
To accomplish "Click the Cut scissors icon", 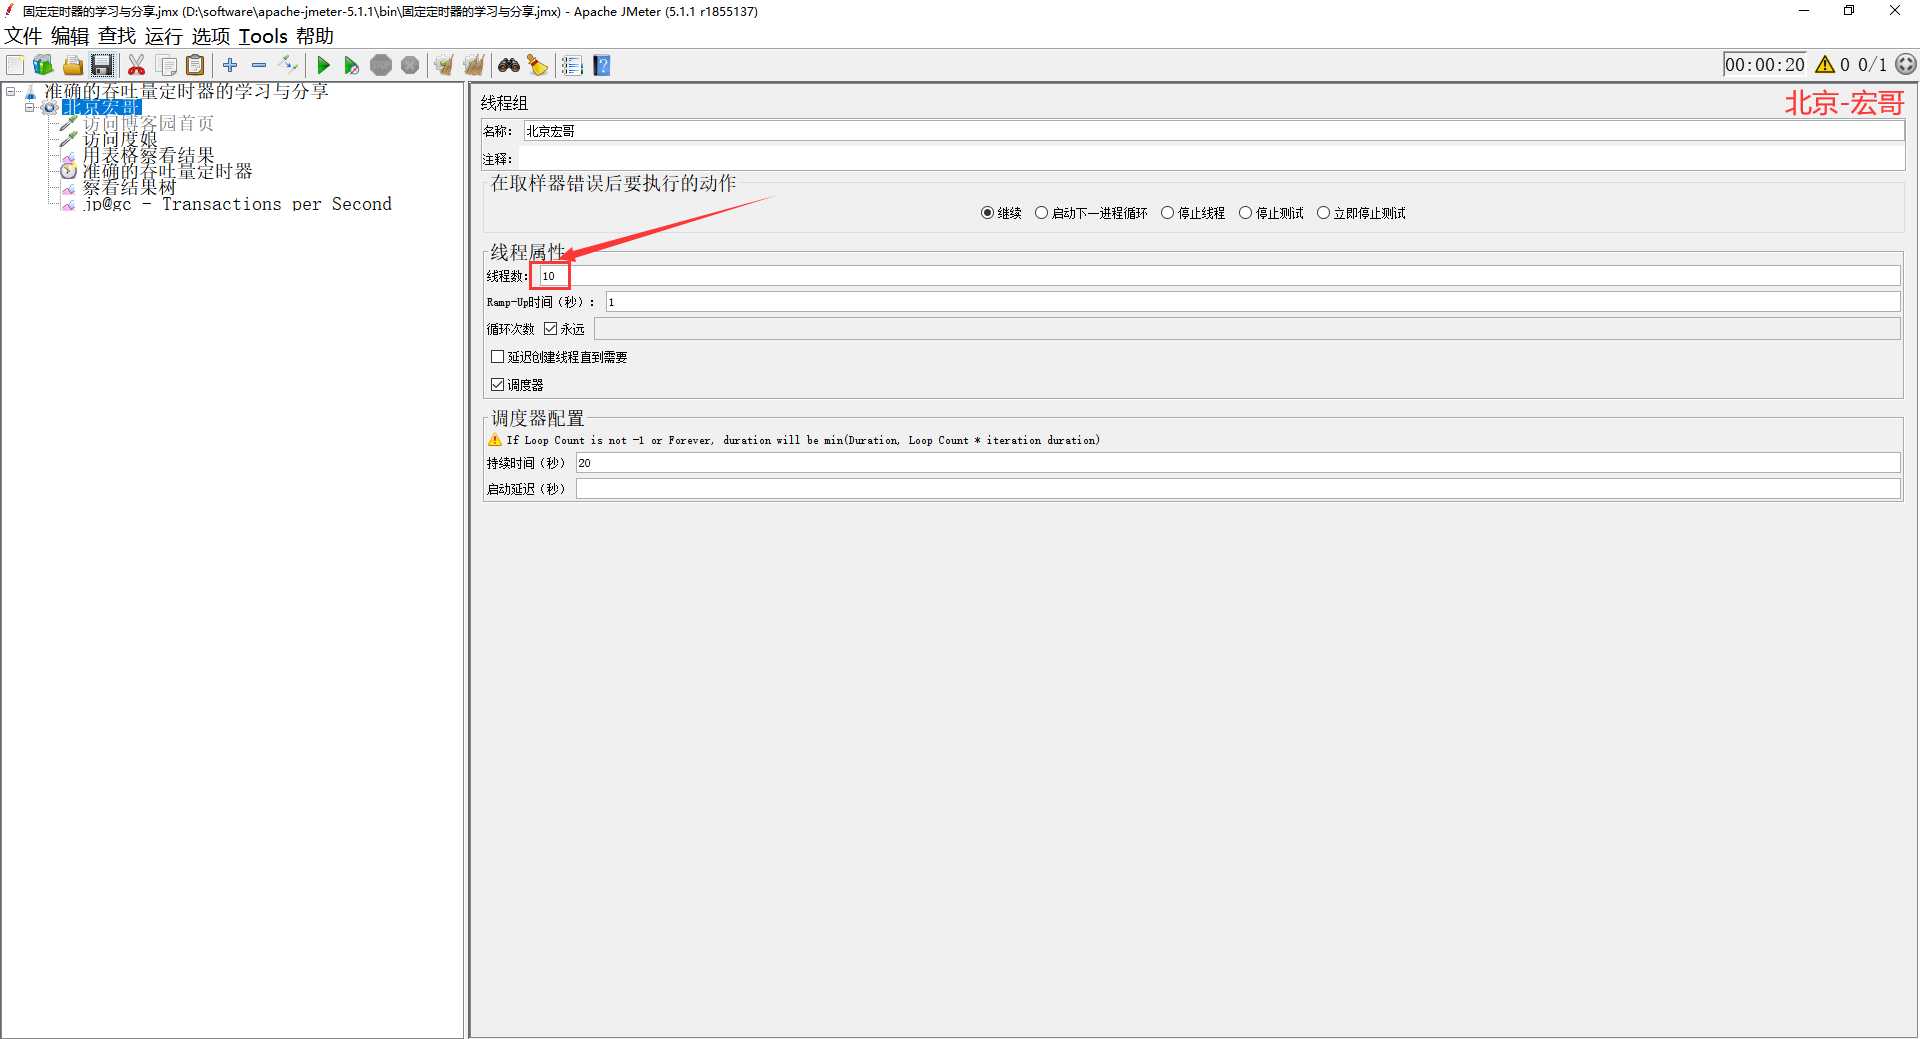I will [x=137, y=65].
